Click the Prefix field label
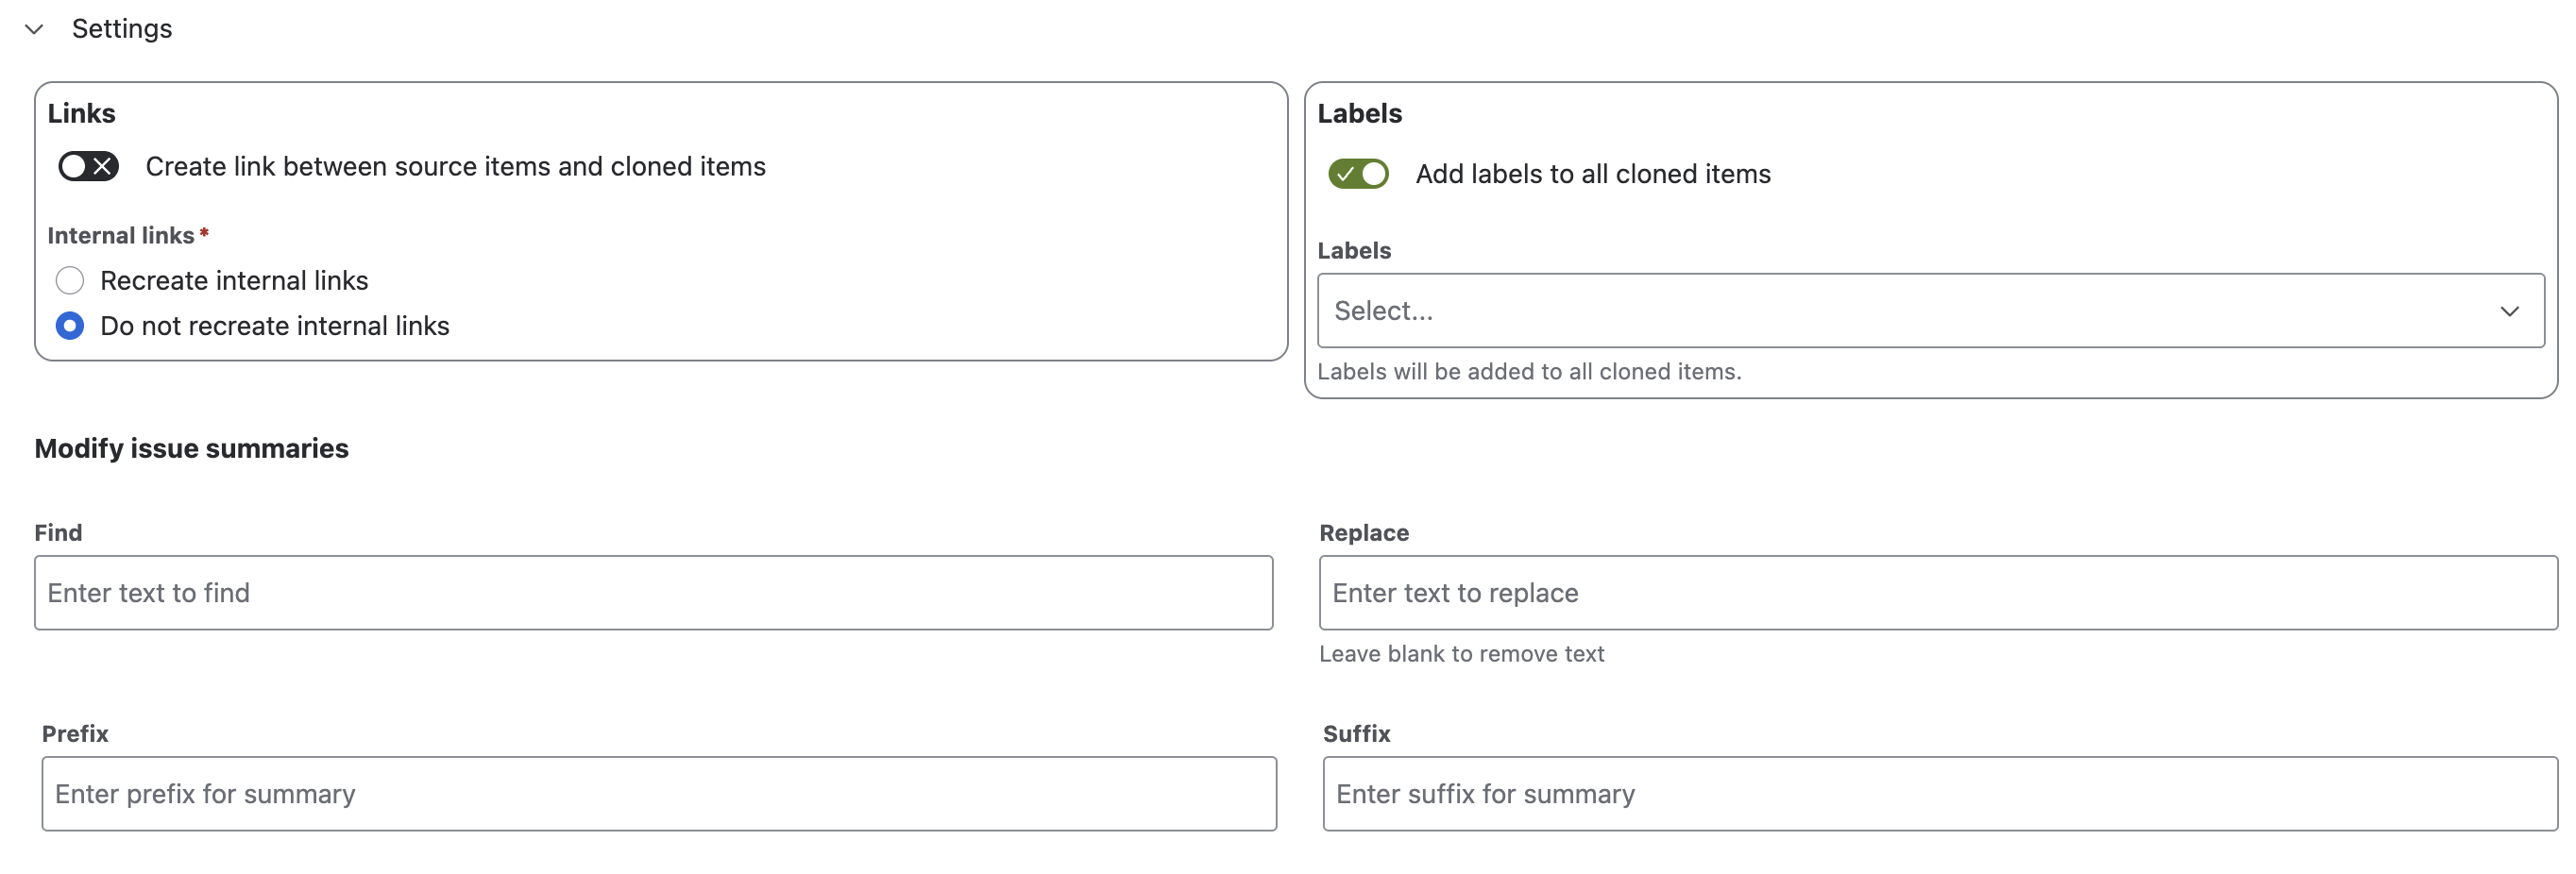 tap(75, 734)
